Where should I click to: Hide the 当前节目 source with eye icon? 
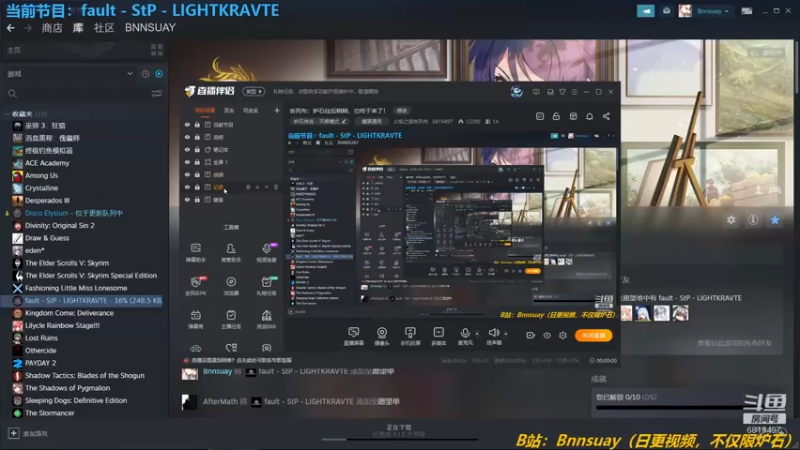(187, 124)
